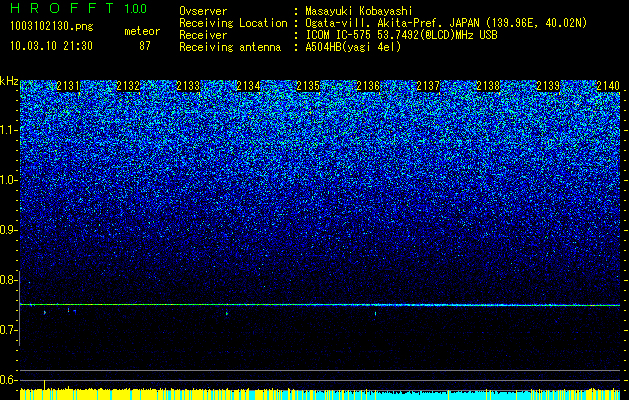Click the 2136 time marker

(368, 86)
